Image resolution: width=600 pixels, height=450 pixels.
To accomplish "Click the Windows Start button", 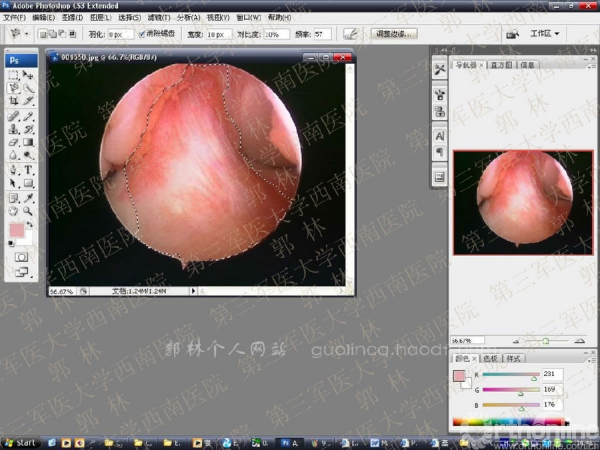I will 19,442.
